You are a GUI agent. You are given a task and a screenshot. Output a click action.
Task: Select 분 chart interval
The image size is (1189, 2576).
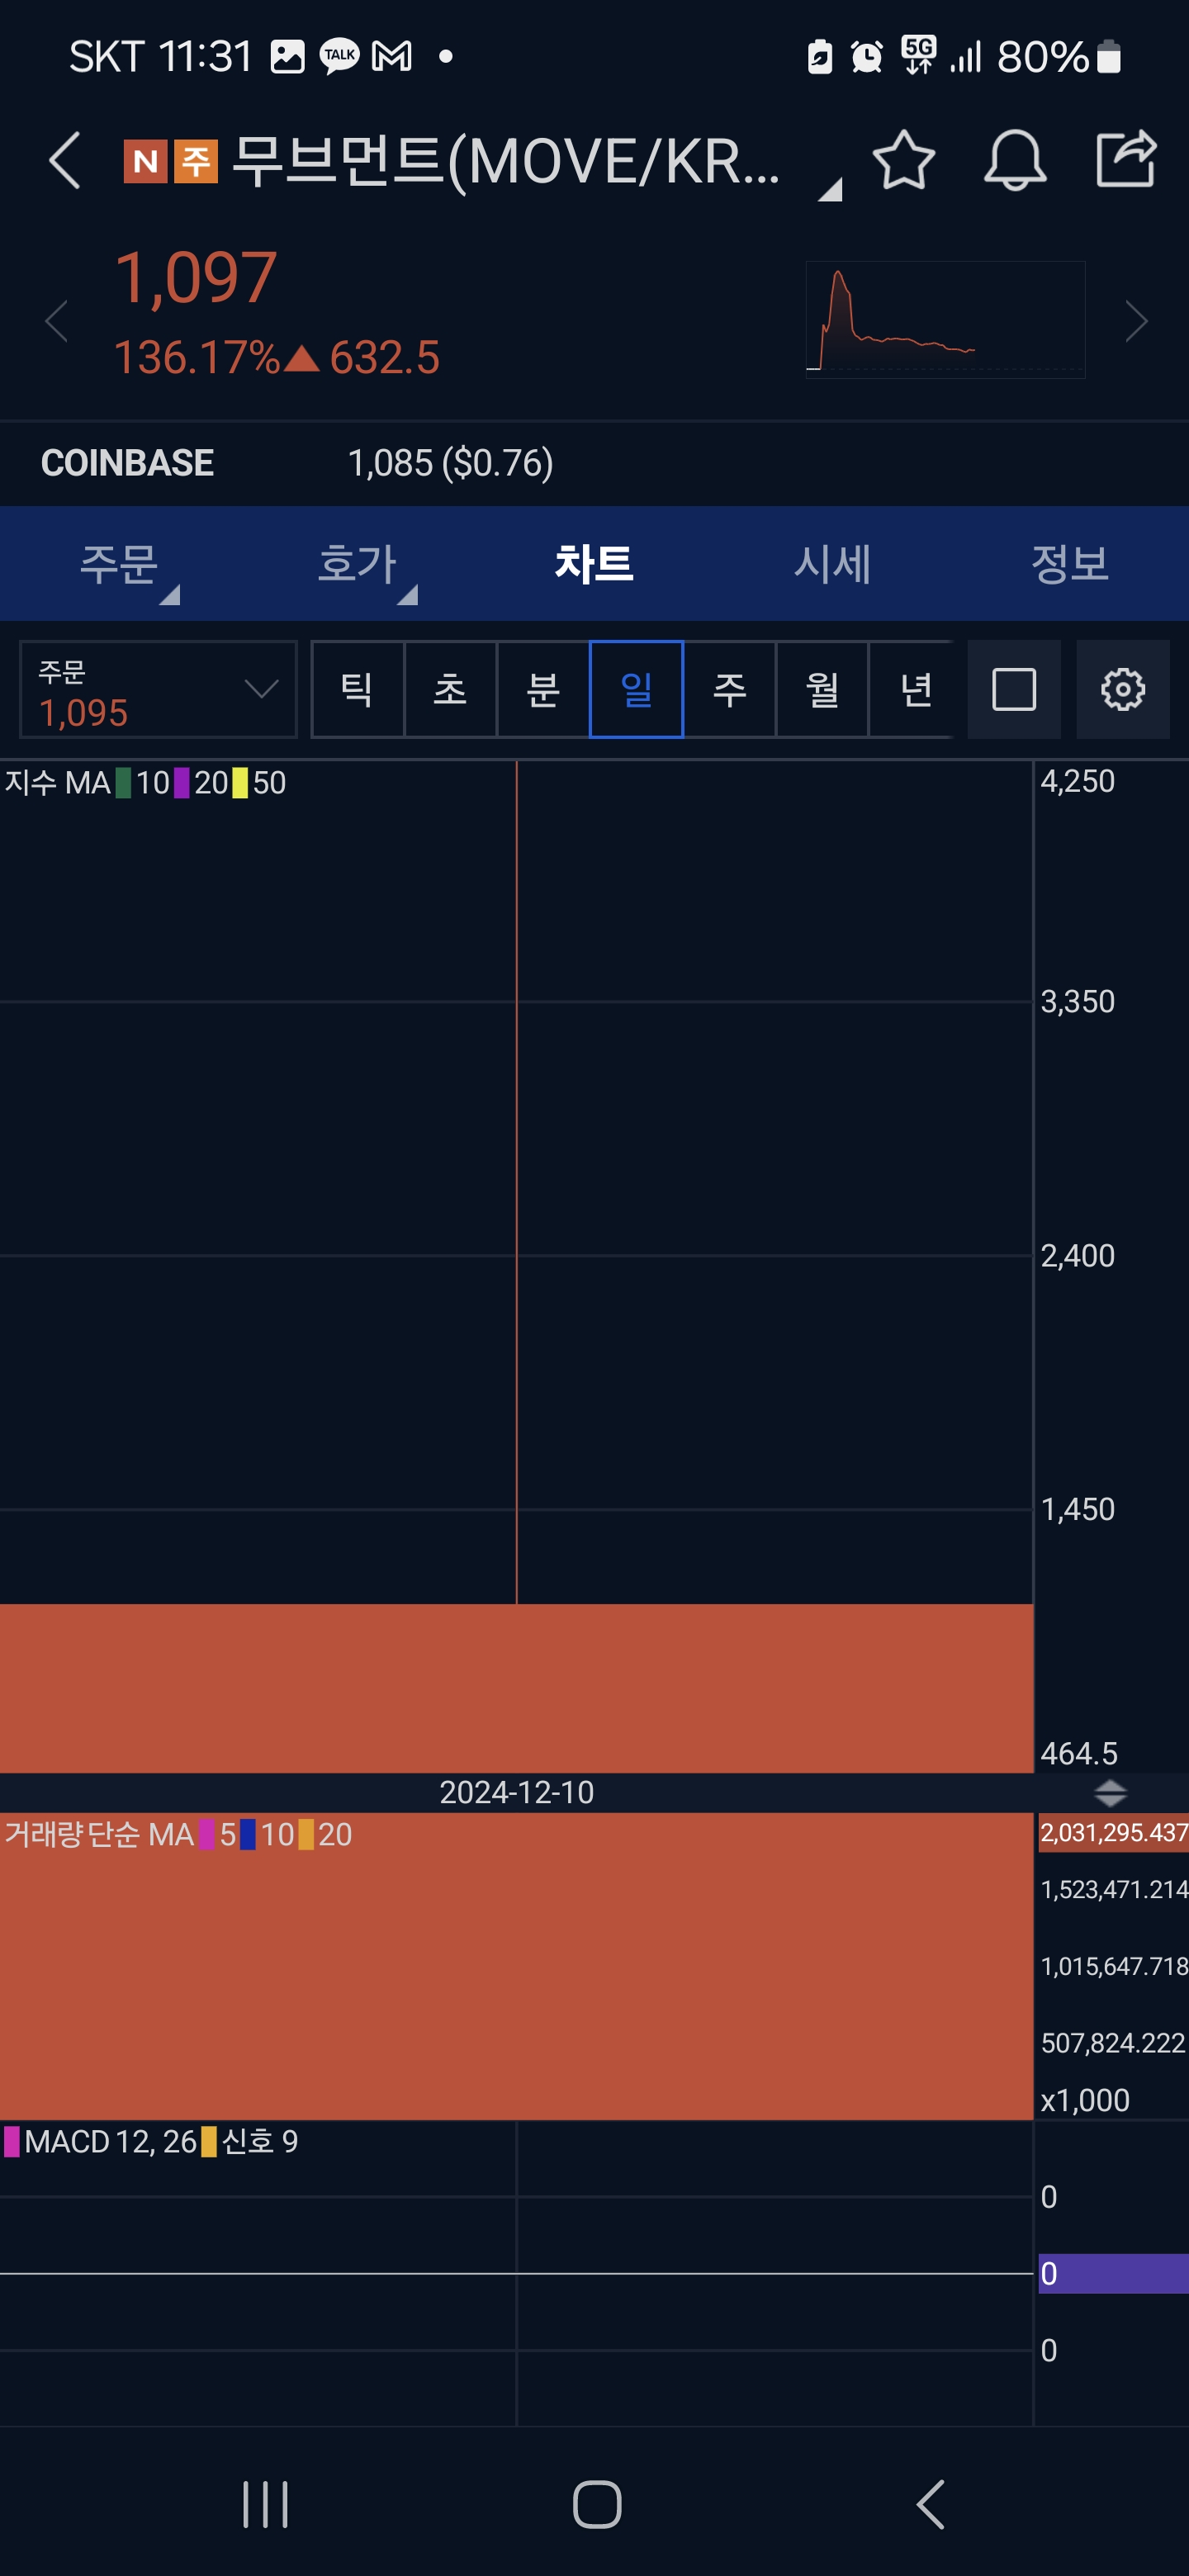pos(543,689)
